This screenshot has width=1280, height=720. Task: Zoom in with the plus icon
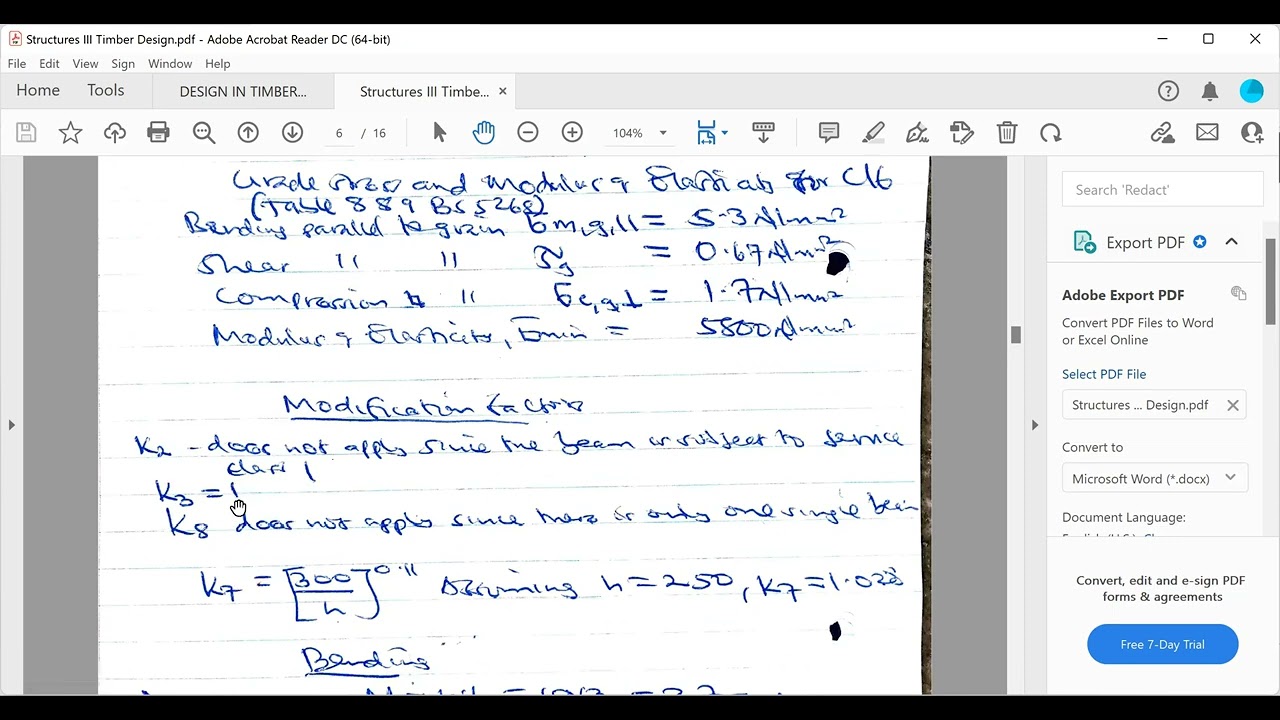(572, 133)
